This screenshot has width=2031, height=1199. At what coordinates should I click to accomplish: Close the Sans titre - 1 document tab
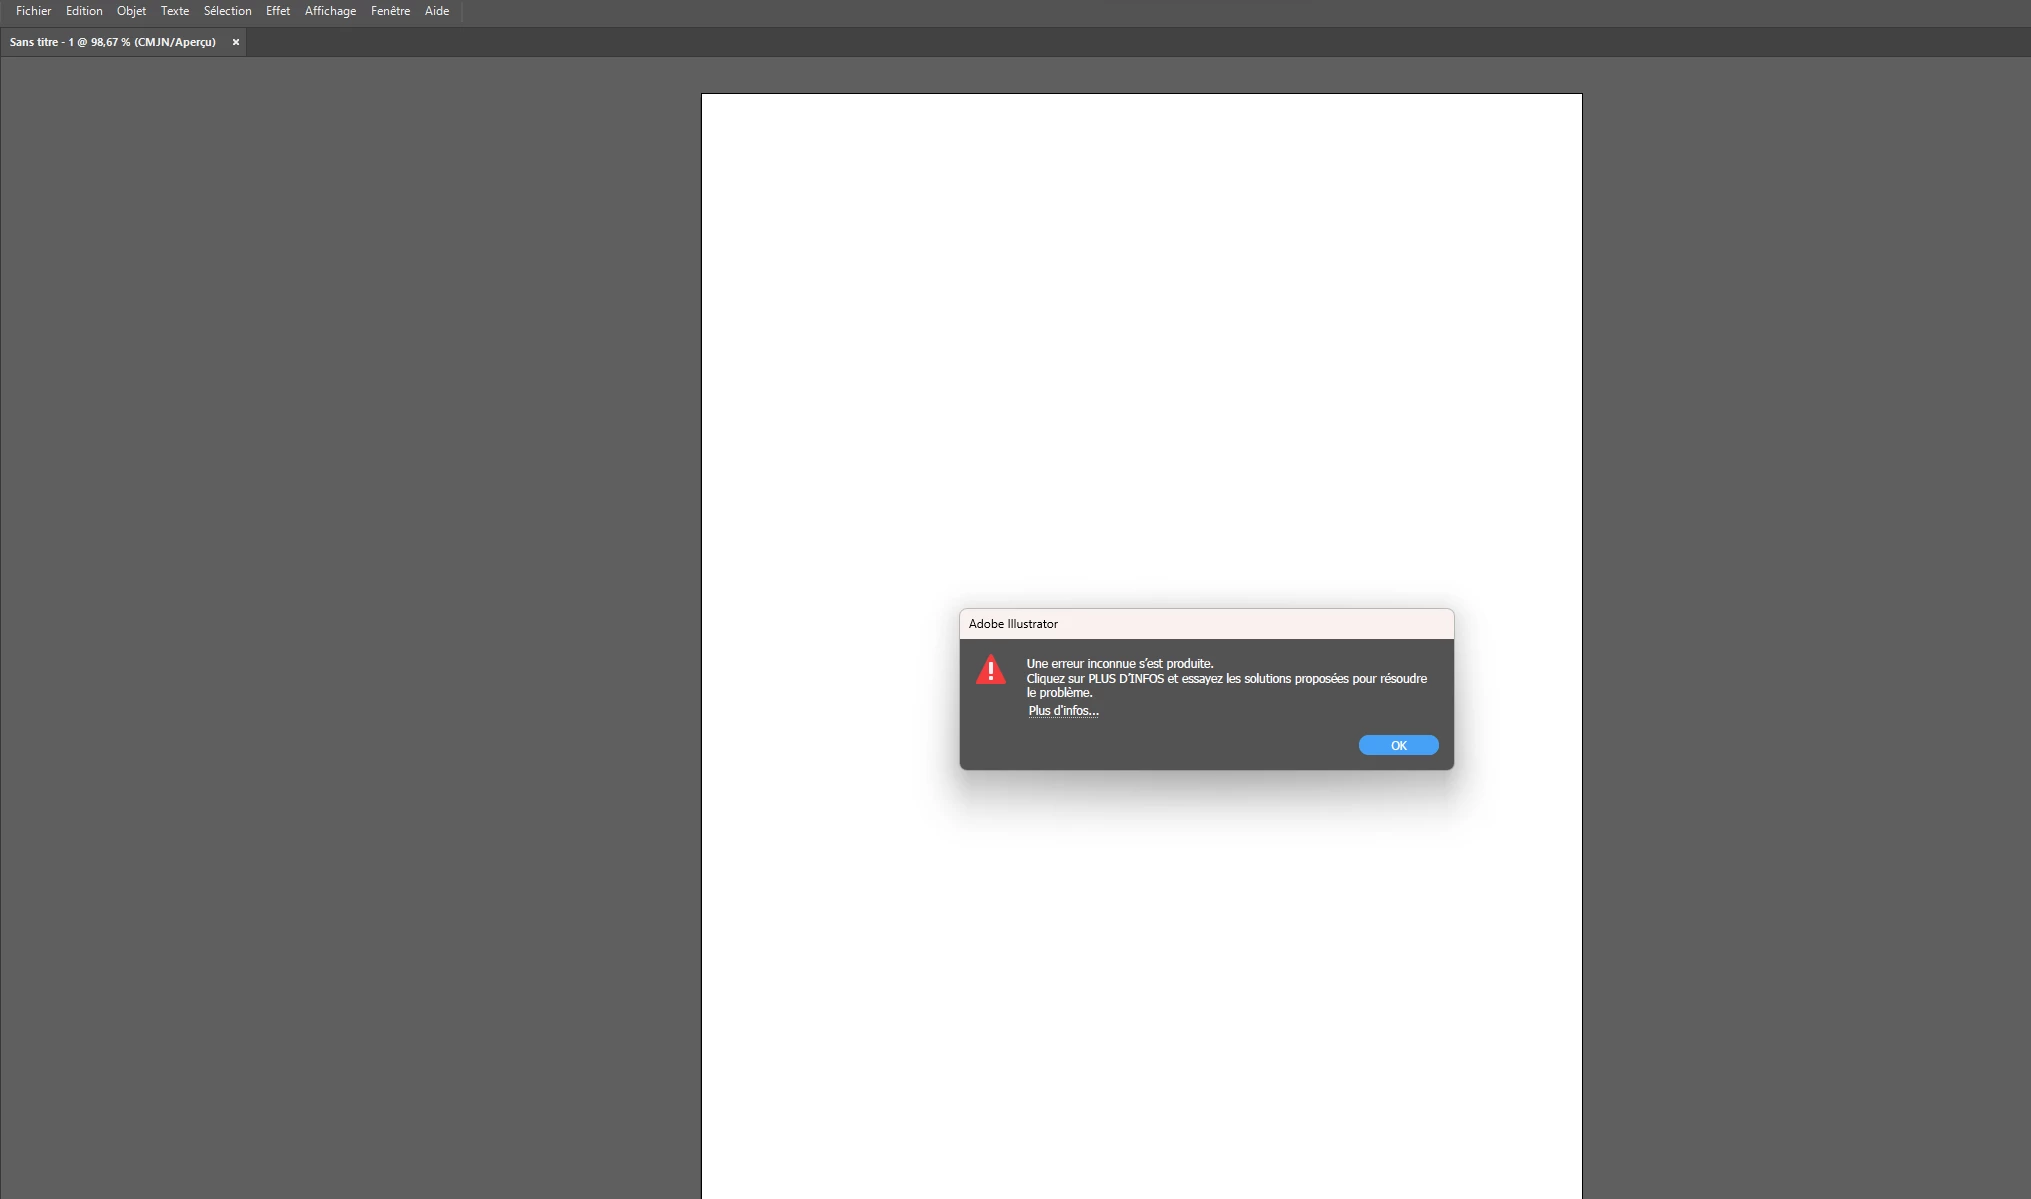coord(236,42)
